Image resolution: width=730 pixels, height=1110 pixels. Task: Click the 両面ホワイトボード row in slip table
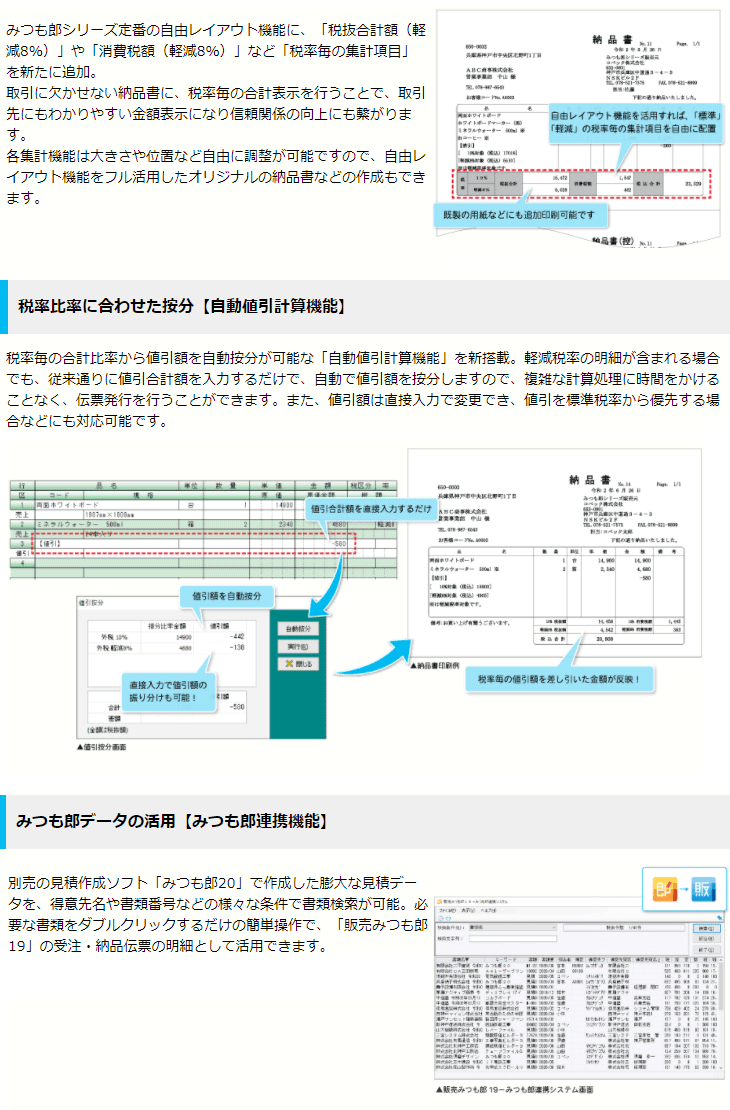(203, 505)
